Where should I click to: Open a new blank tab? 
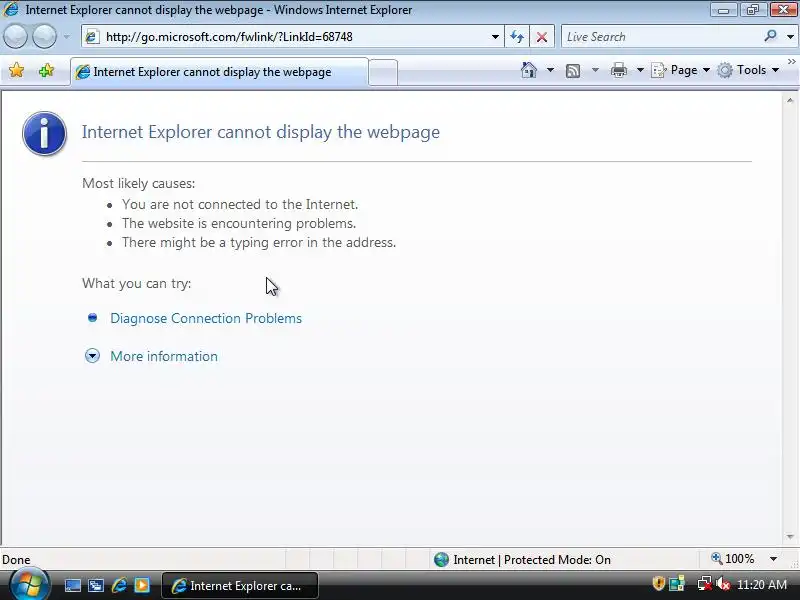click(x=383, y=72)
